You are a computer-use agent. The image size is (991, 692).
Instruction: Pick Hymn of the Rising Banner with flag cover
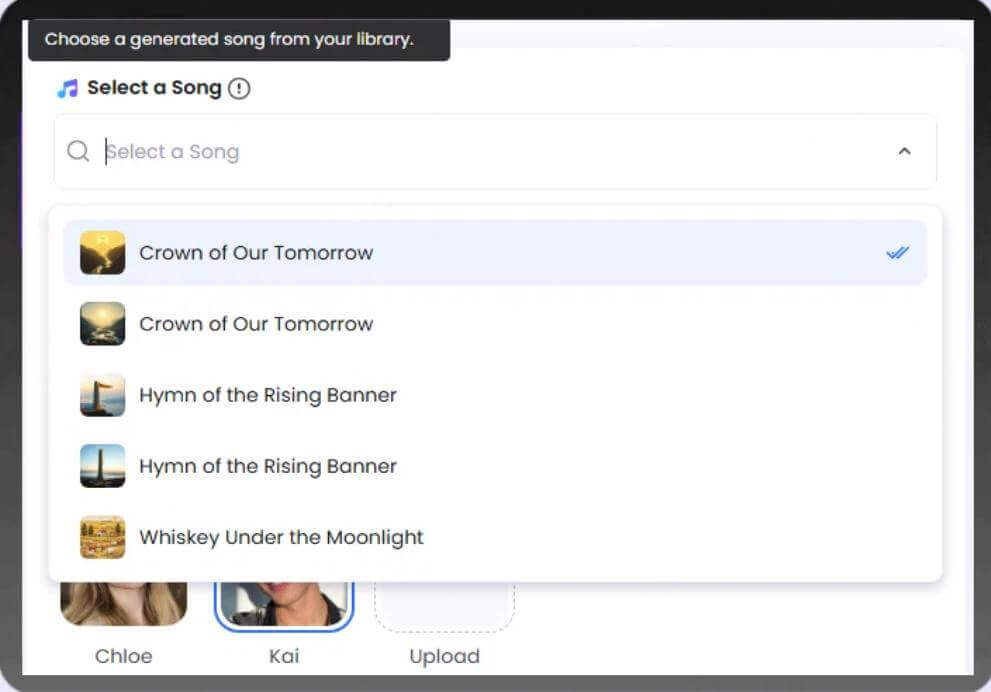pos(268,395)
